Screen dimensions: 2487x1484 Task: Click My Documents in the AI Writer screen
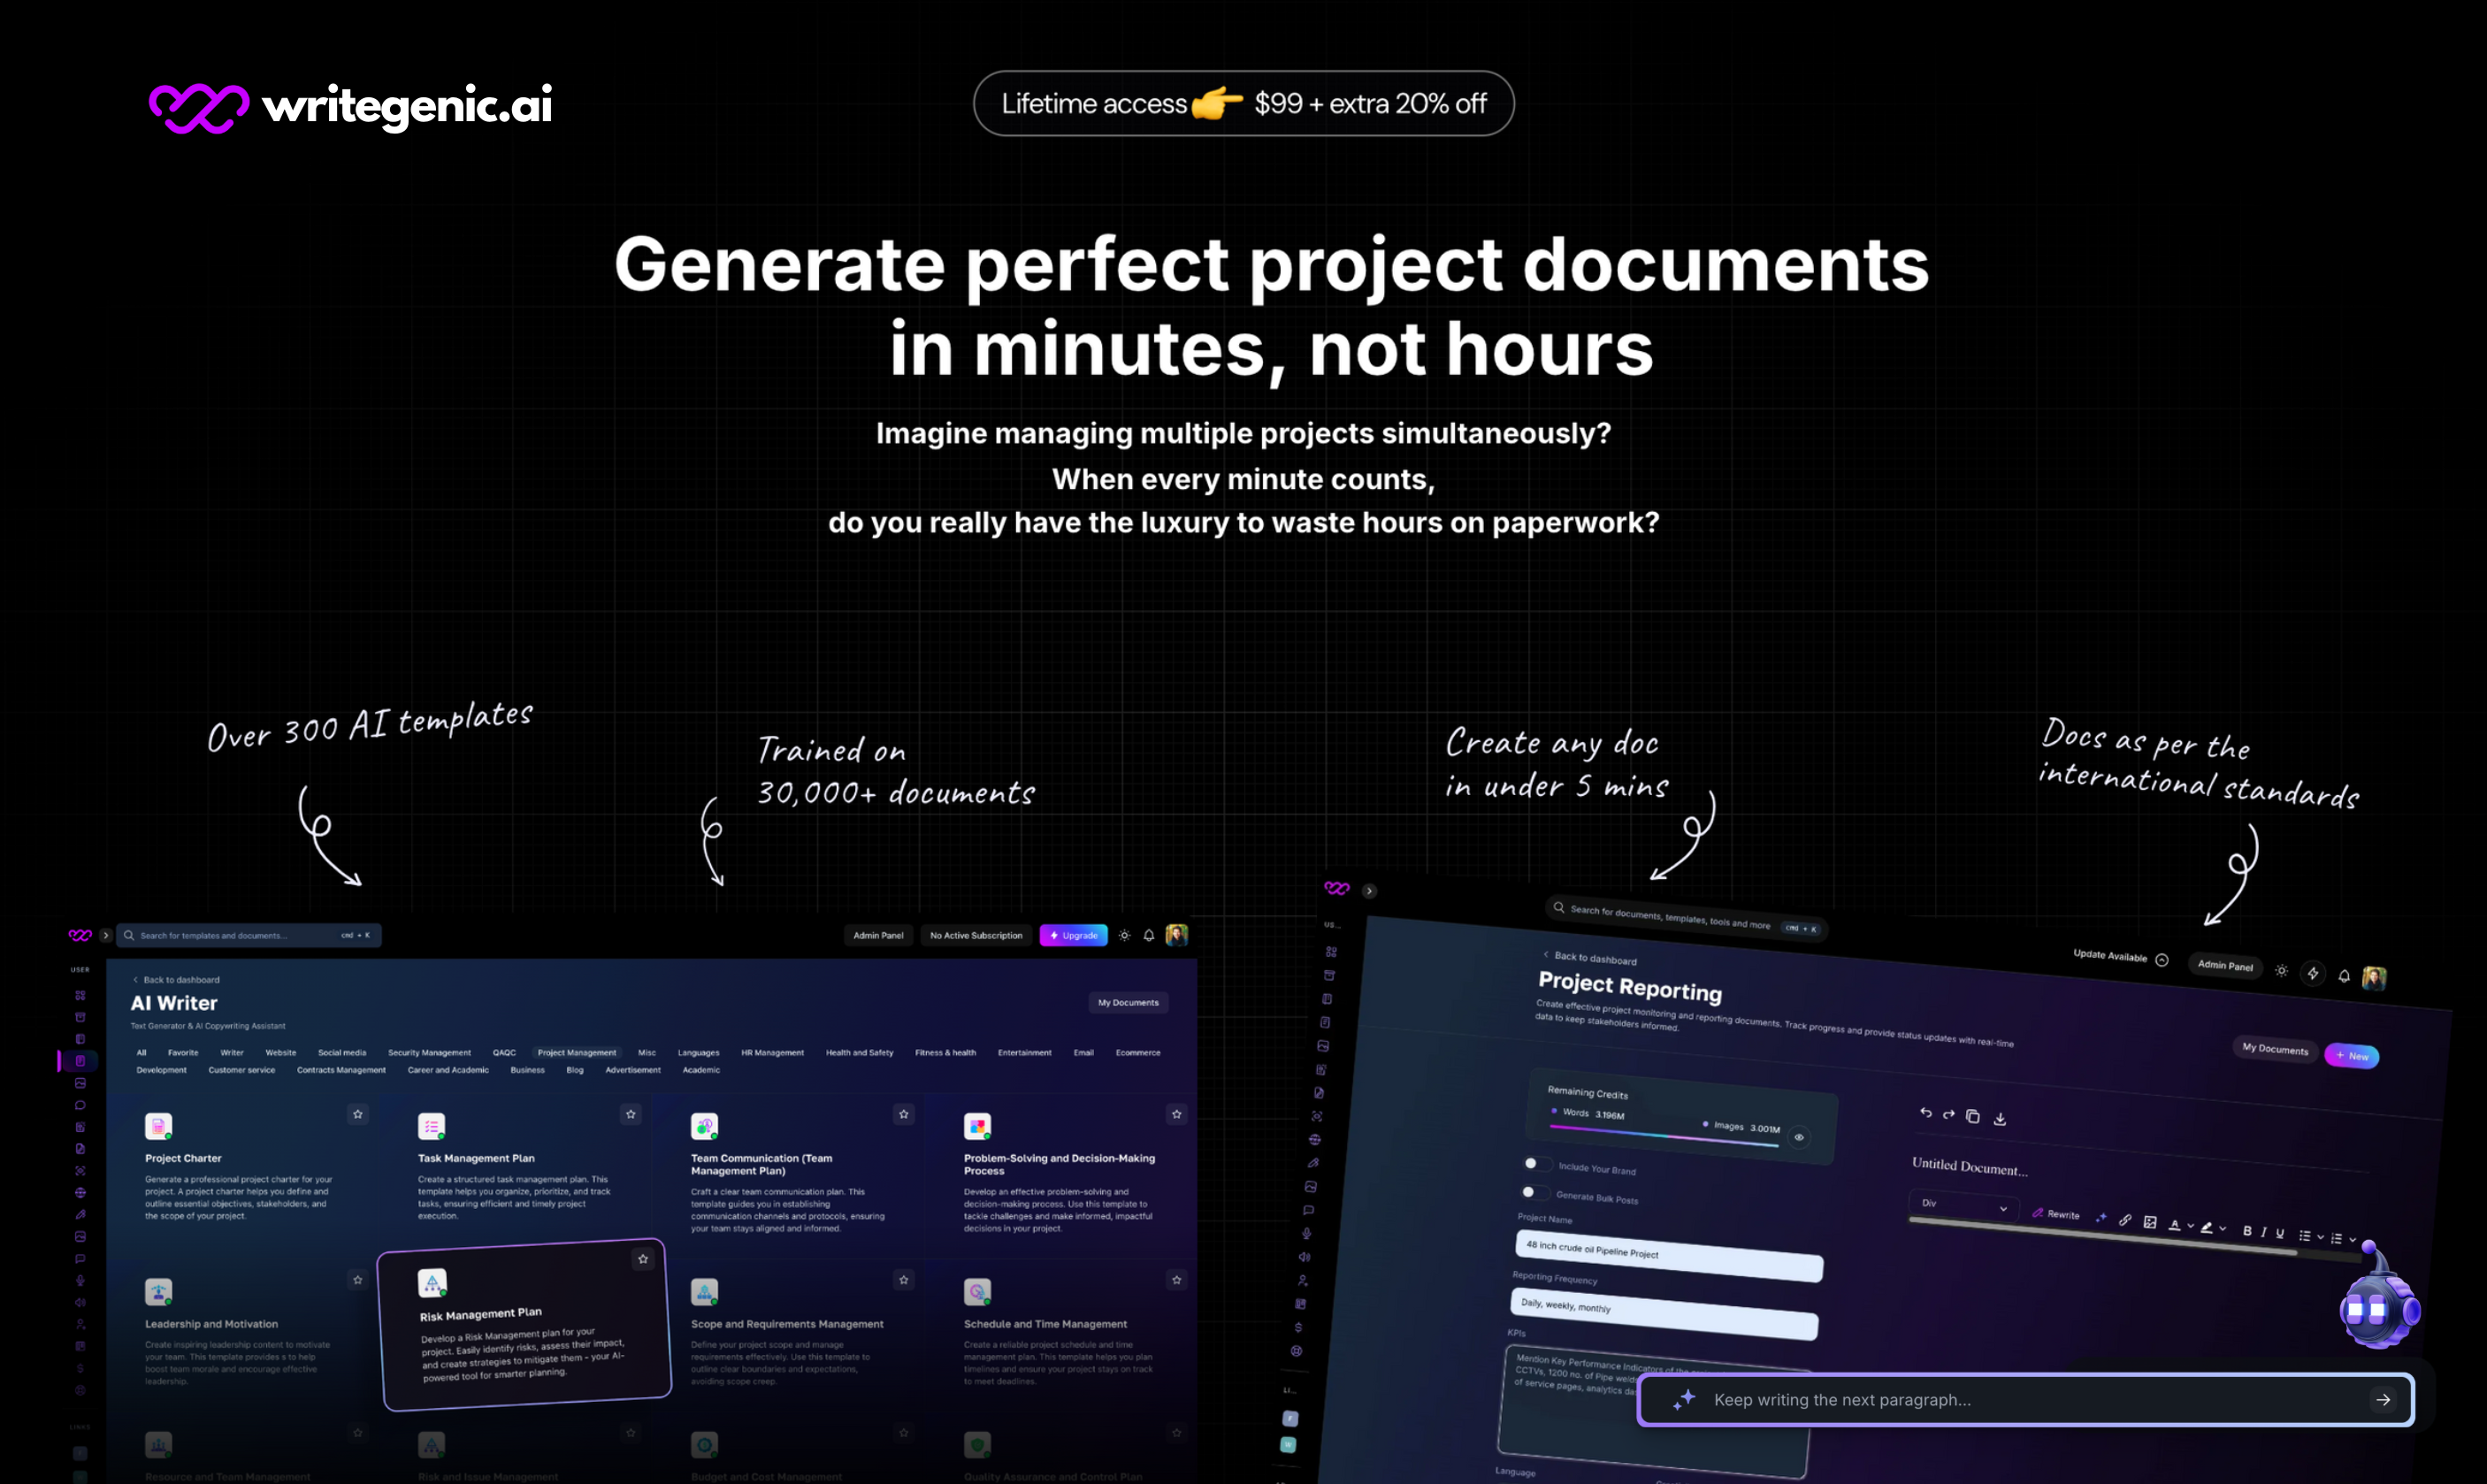coord(1128,1003)
